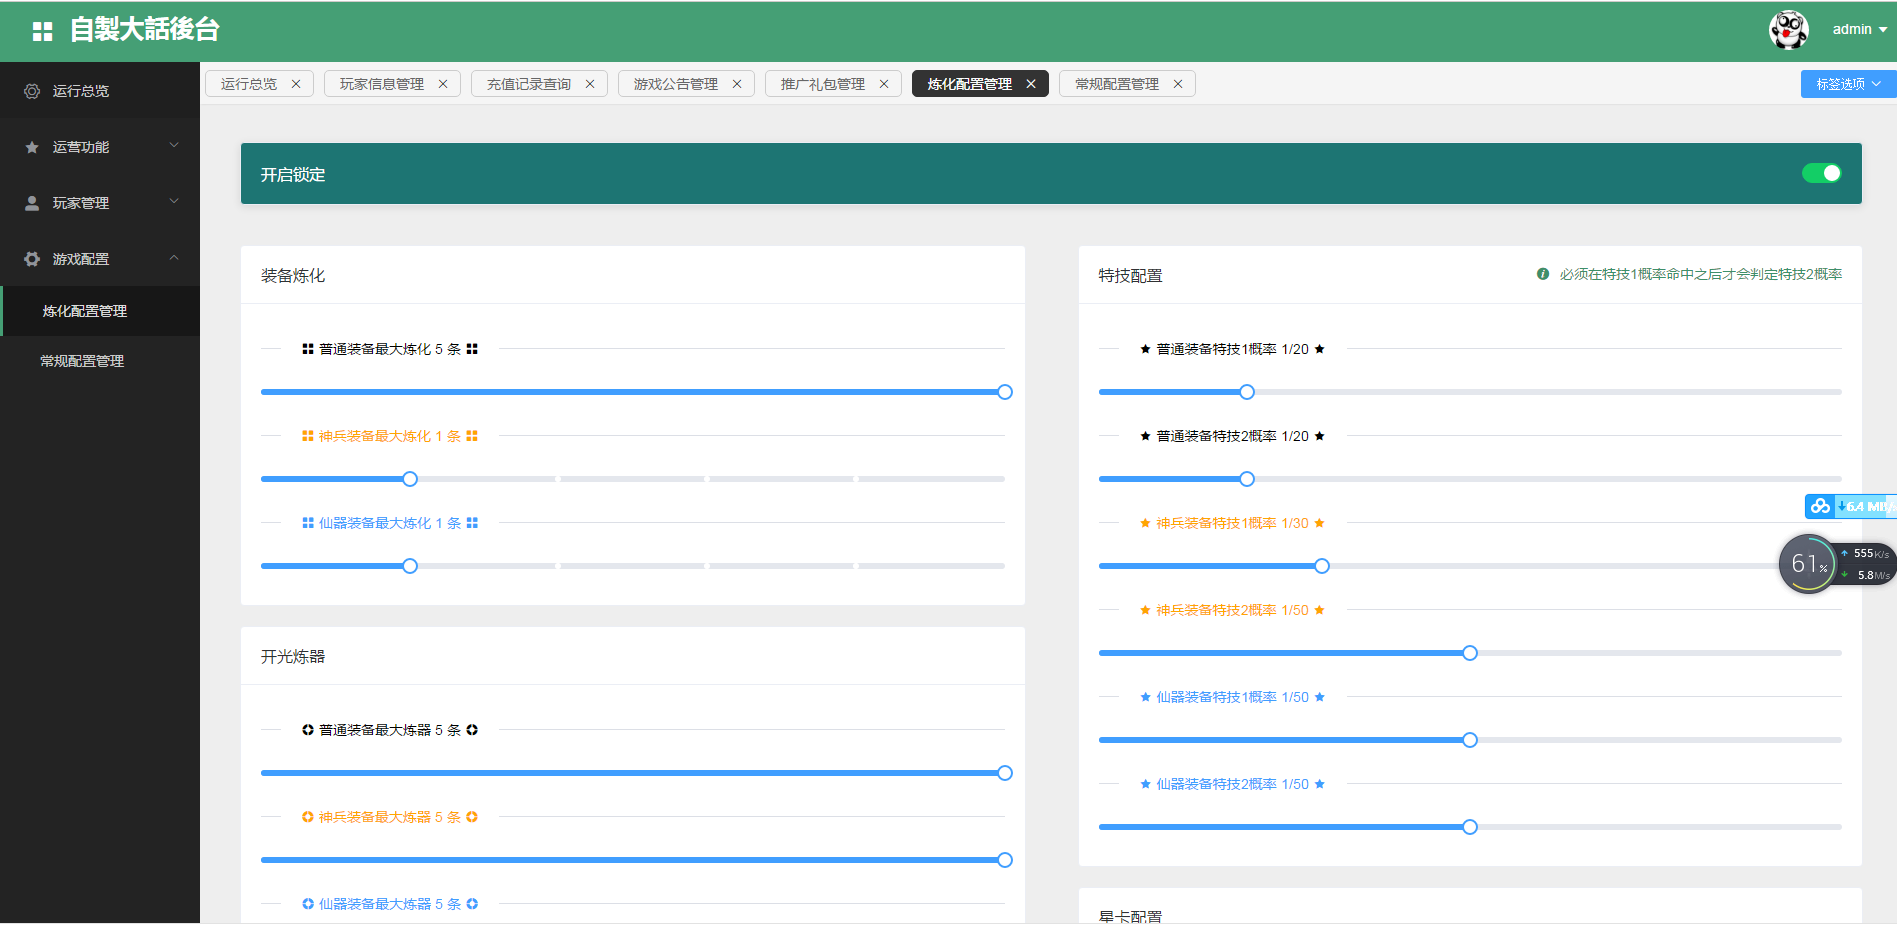Expand the 运营功能 sidebar menu

100,147
